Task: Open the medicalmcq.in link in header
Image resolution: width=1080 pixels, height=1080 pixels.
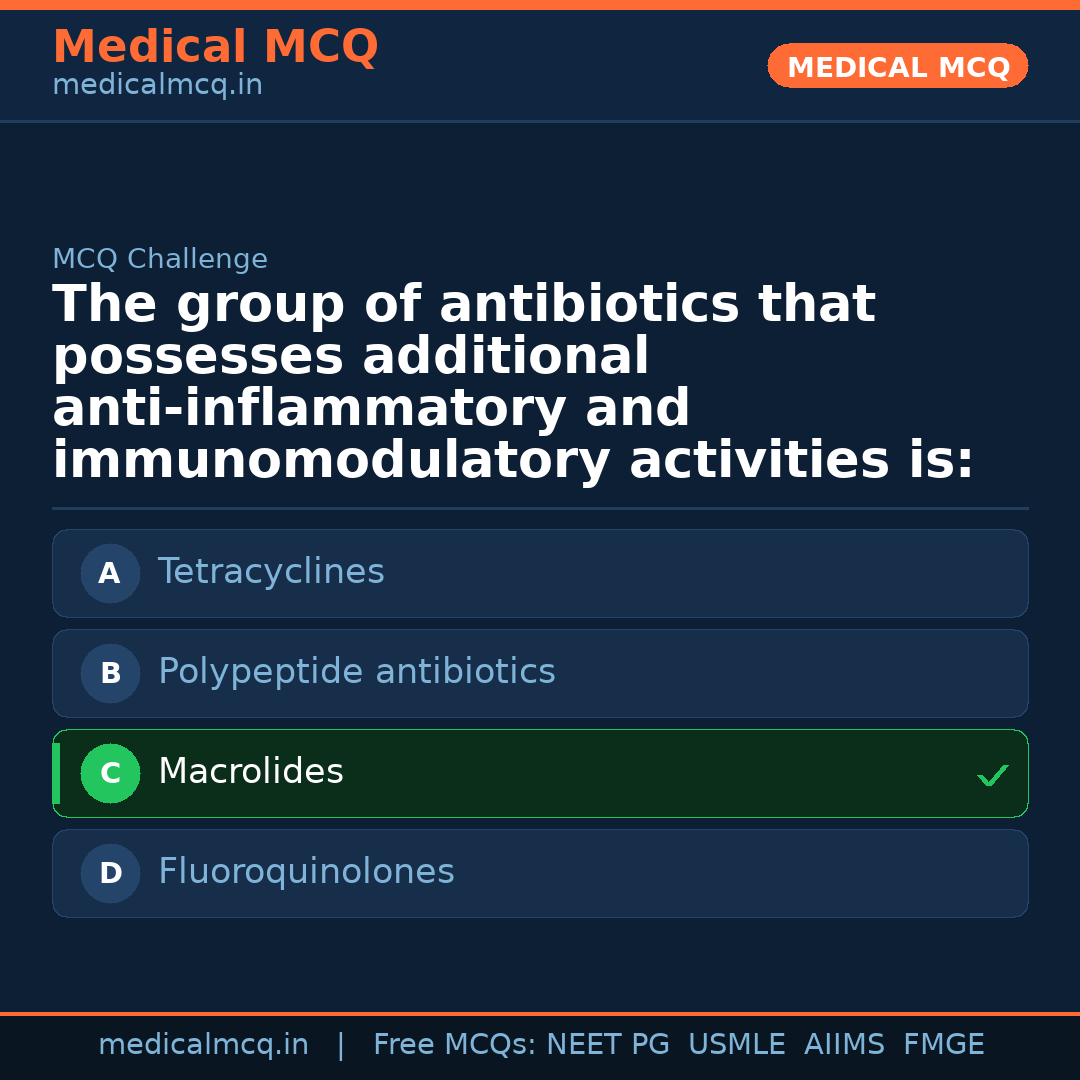Action: 157,86
